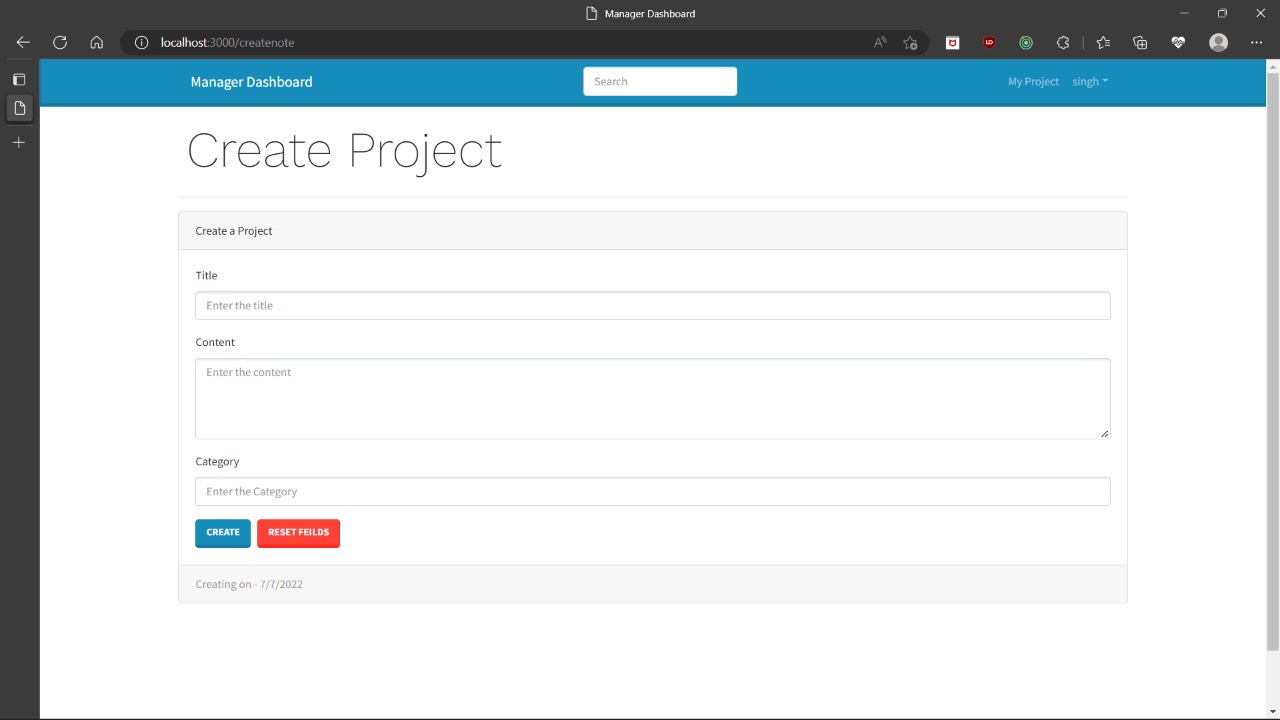Click the 'Create a Project' card header

653,231
